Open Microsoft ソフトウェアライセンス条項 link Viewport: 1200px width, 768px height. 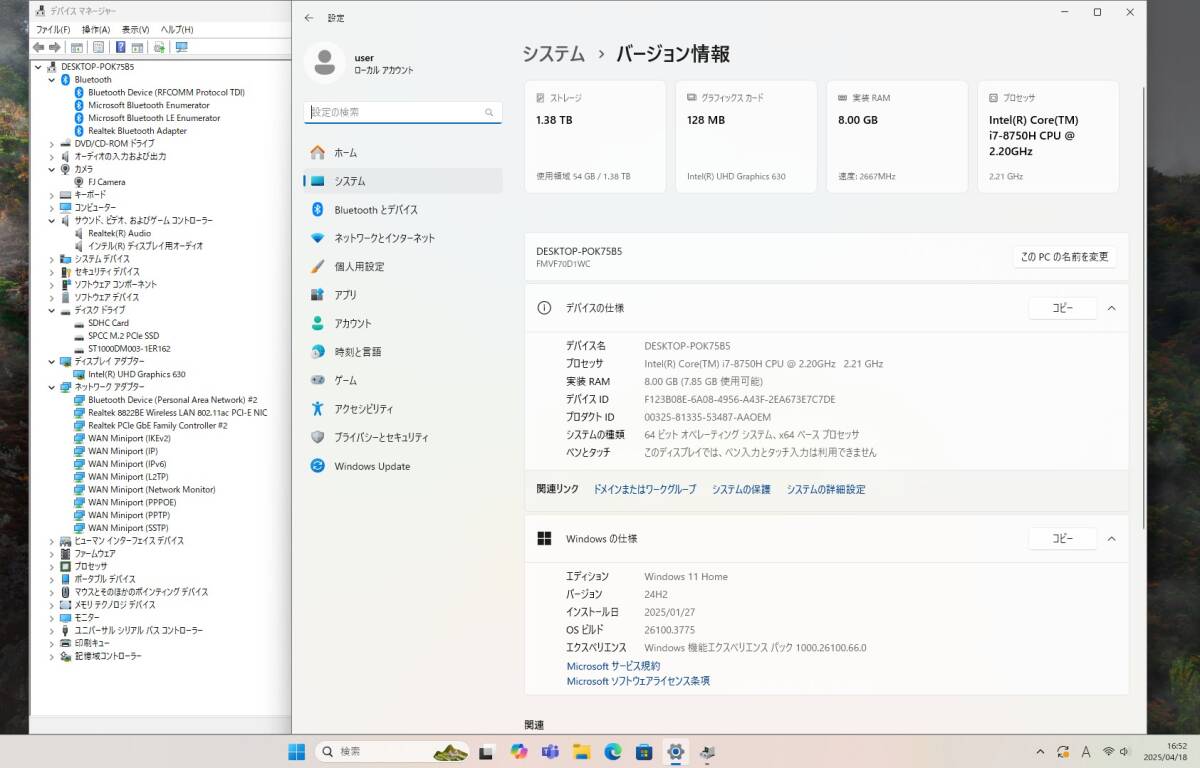pyautogui.click(x=638, y=681)
